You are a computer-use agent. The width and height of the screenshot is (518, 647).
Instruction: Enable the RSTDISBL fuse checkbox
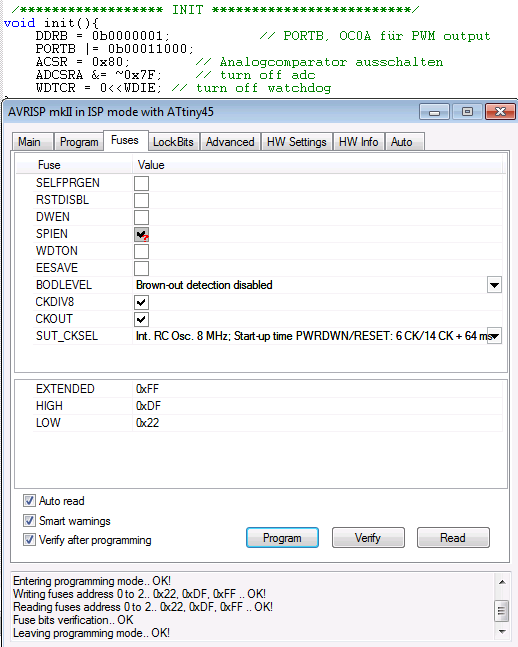coord(141,200)
